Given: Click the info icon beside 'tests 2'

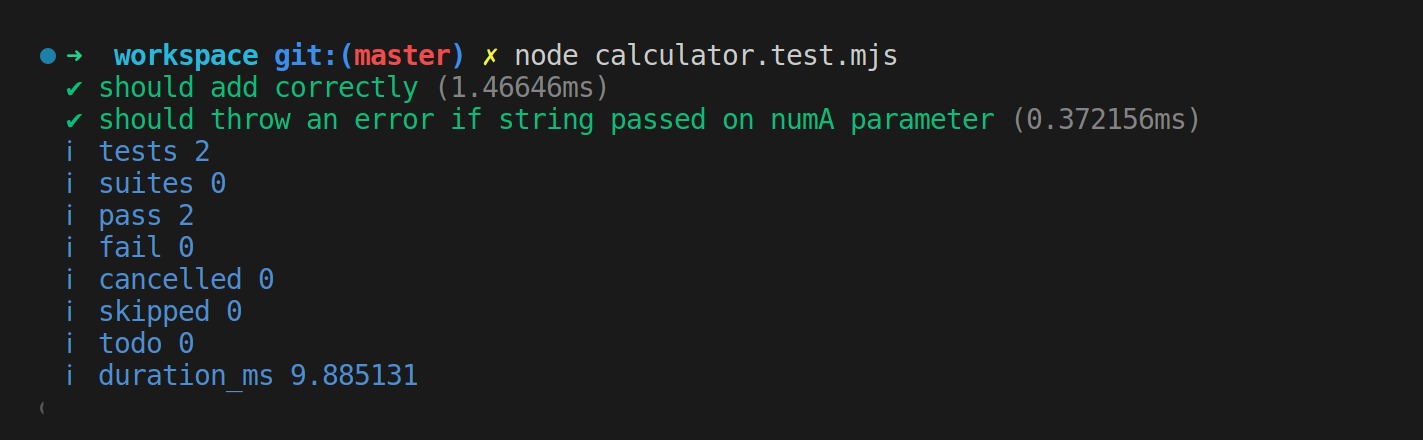Looking at the screenshot, I should point(70,152).
